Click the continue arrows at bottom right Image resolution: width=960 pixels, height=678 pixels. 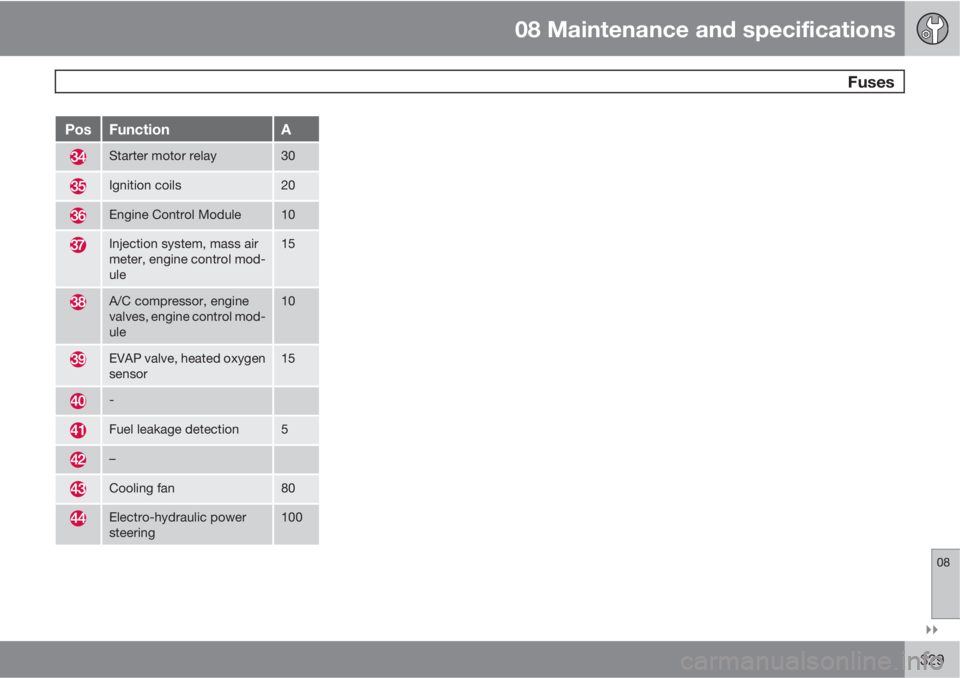(932, 629)
